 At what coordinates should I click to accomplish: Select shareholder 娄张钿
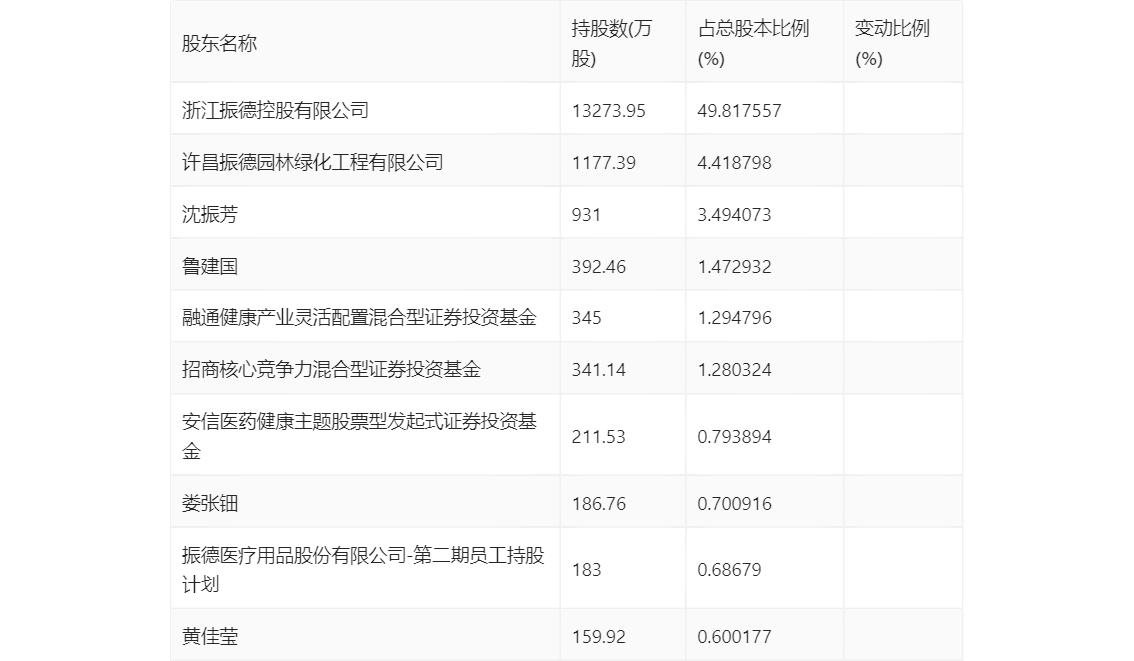pyautogui.click(x=210, y=503)
